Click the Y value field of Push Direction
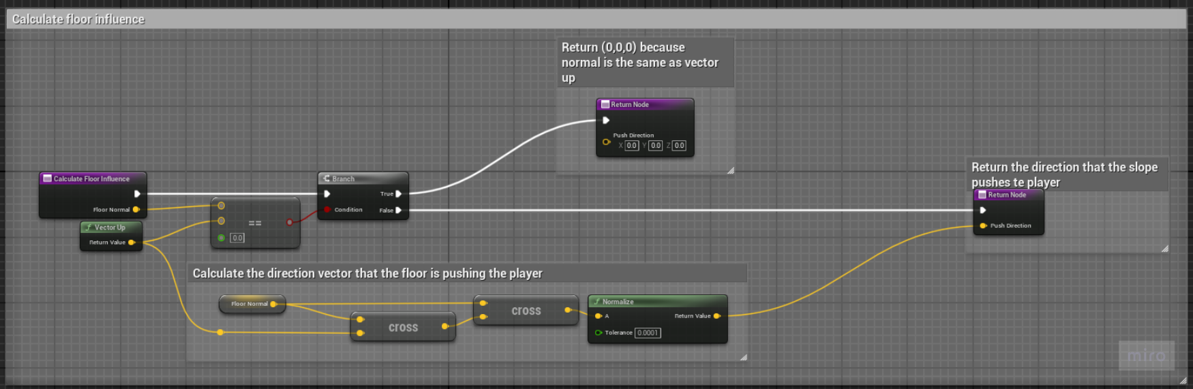This screenshot has height=389, width=1193. pyautogui.click(x=656, y=145)
